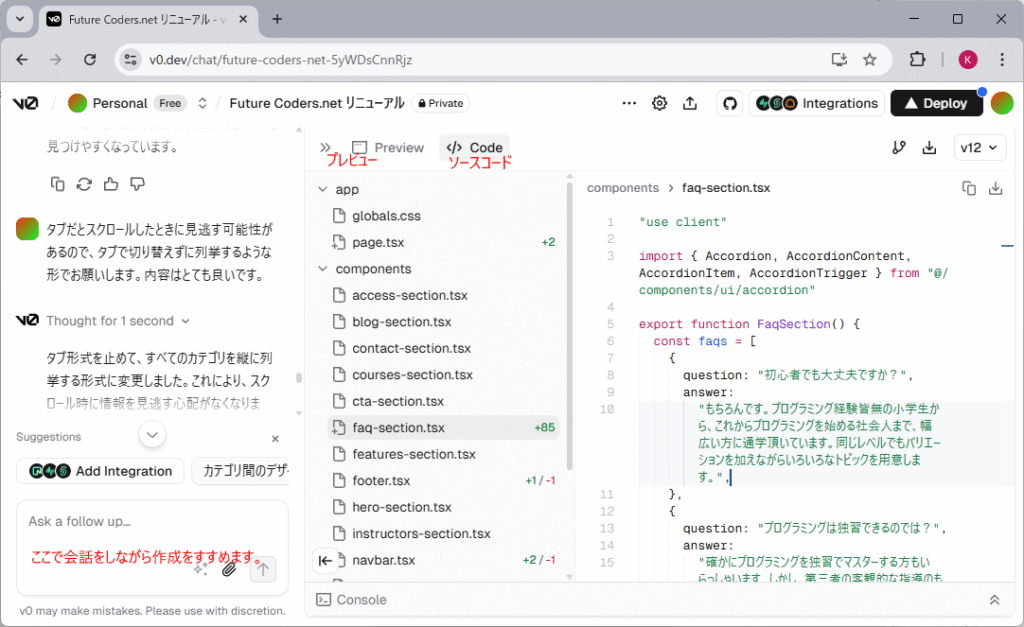The image size is (1024, 627).
Task: Open globals.css file
Action: (x=386, y=216)
